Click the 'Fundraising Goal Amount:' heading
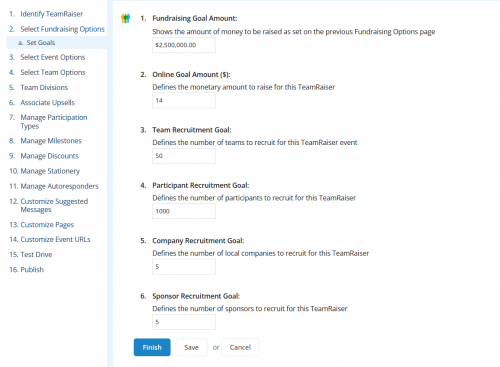Image resolution: width=500 pixels, height=367 pixels. pyautogui.click(x=195, y=18)
